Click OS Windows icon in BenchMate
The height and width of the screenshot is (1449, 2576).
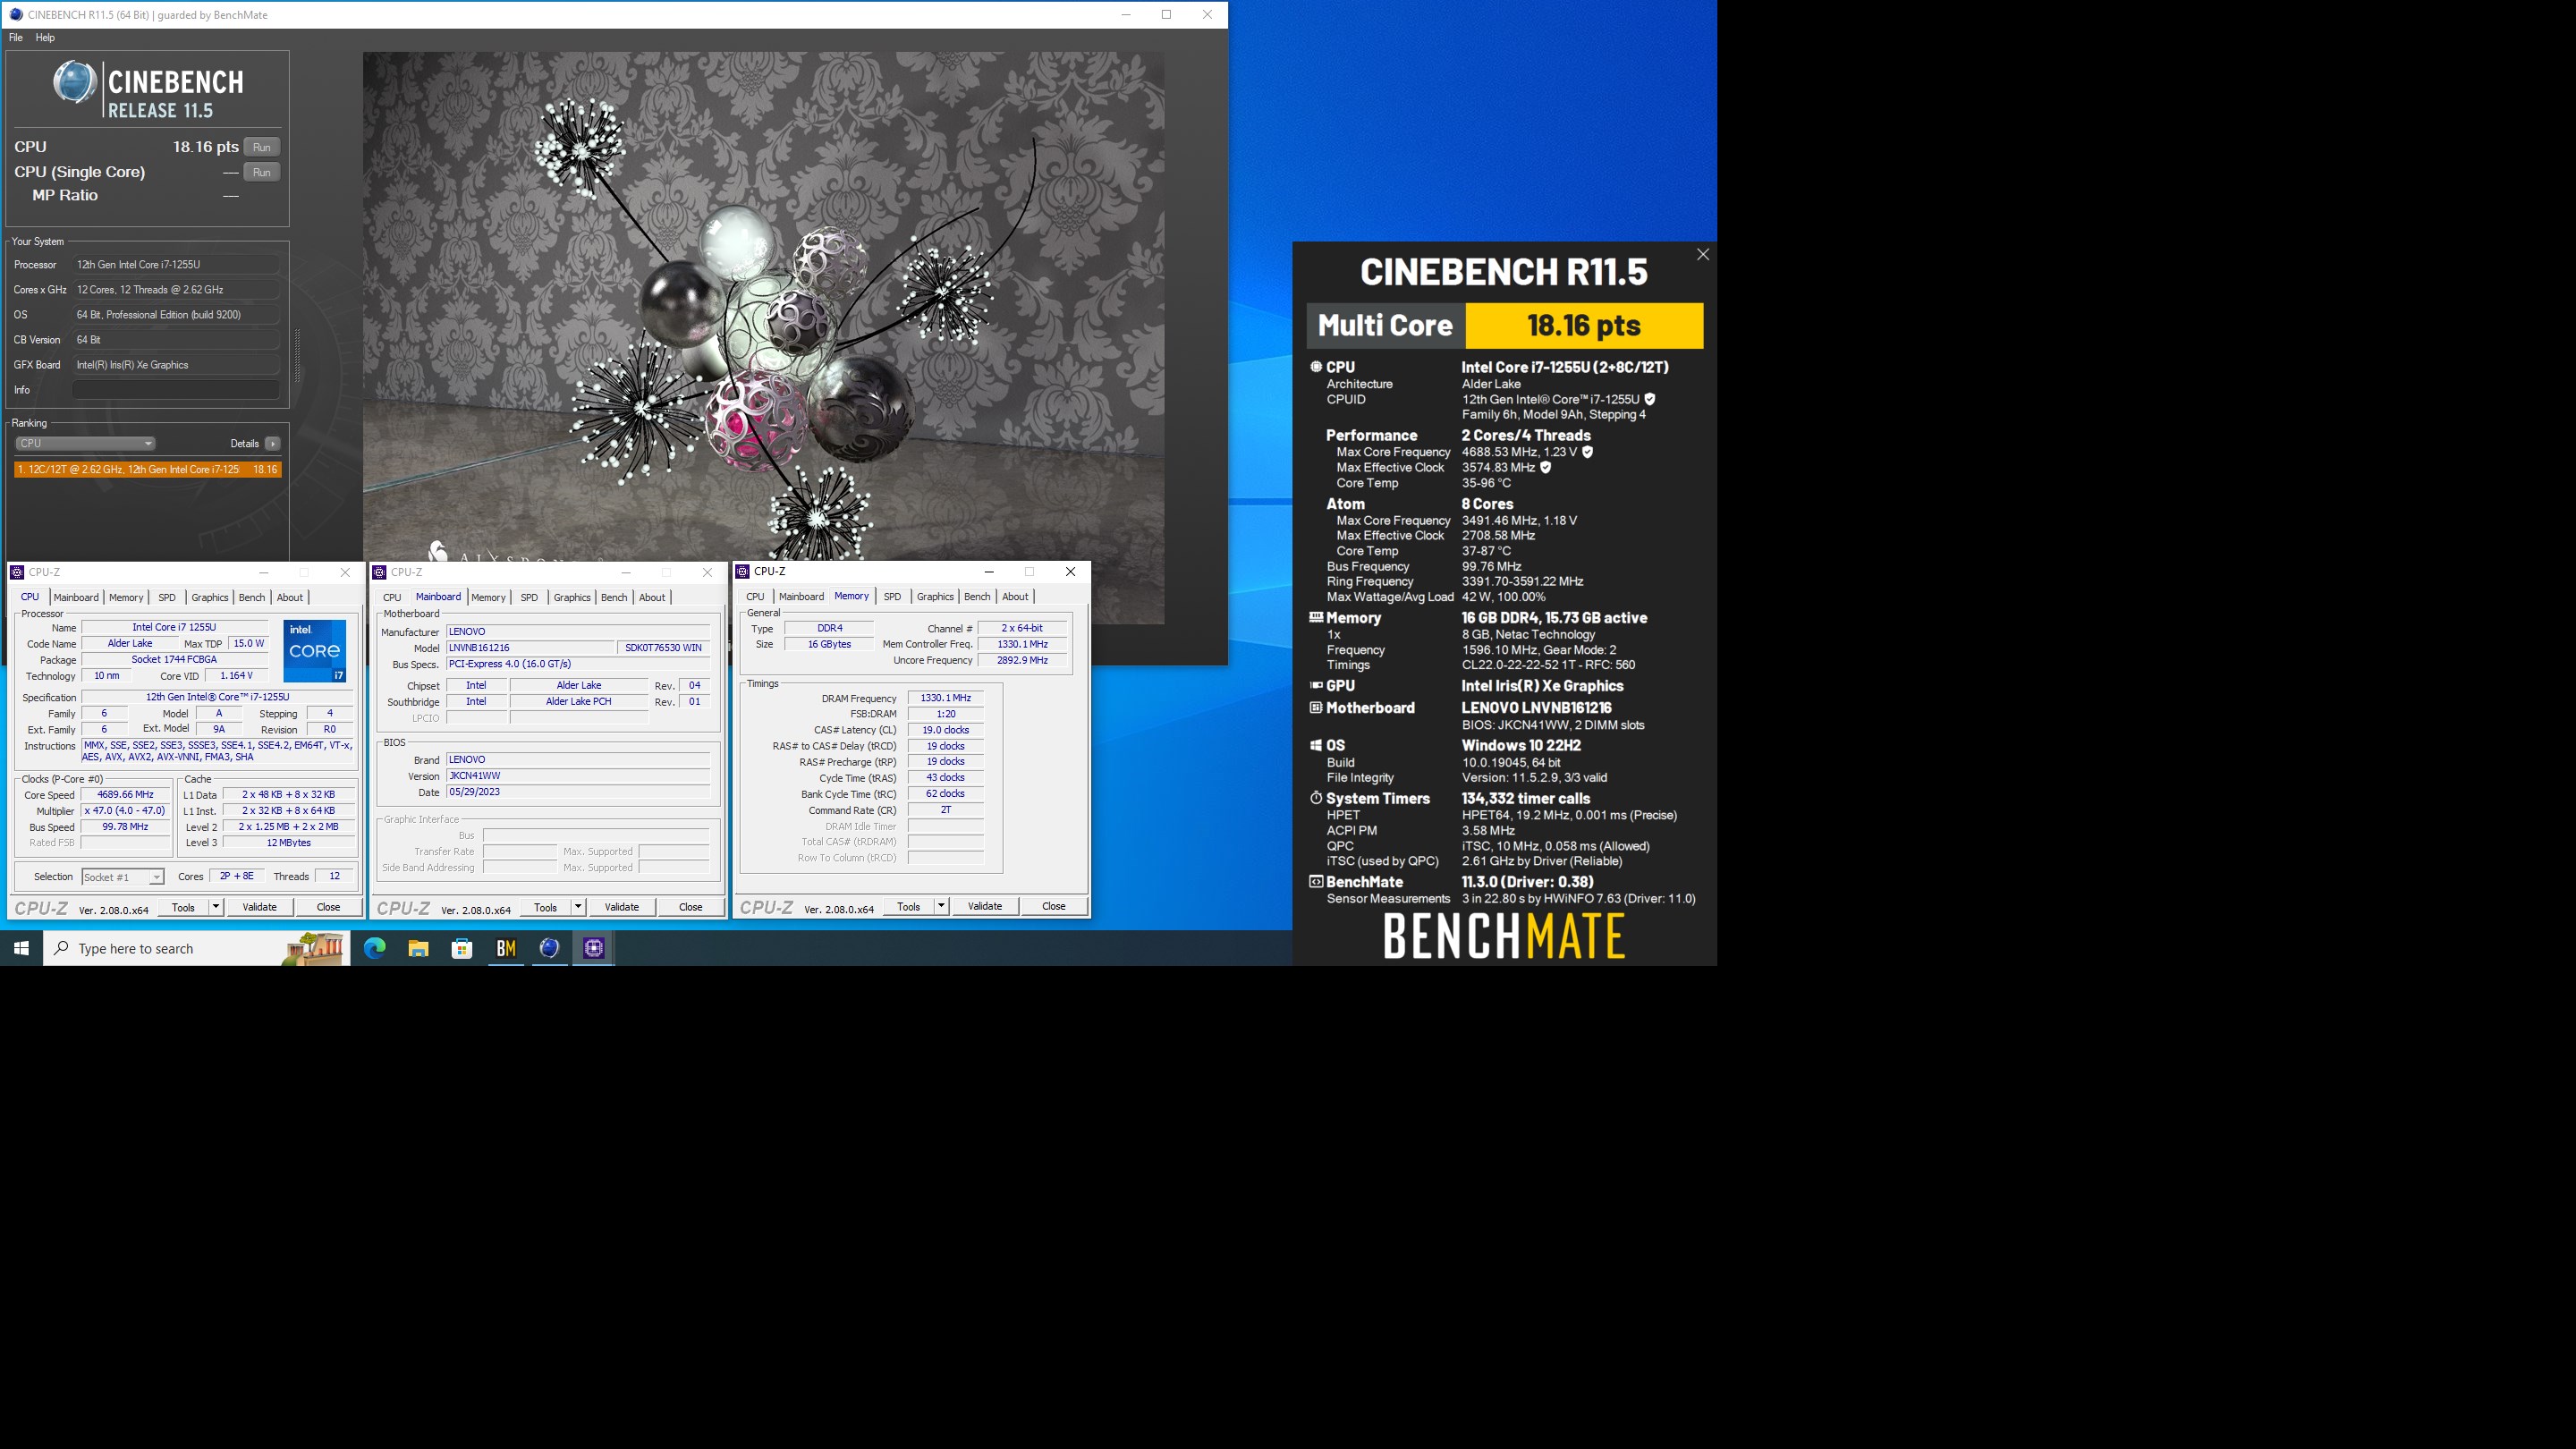click(x=1316, y=746)
